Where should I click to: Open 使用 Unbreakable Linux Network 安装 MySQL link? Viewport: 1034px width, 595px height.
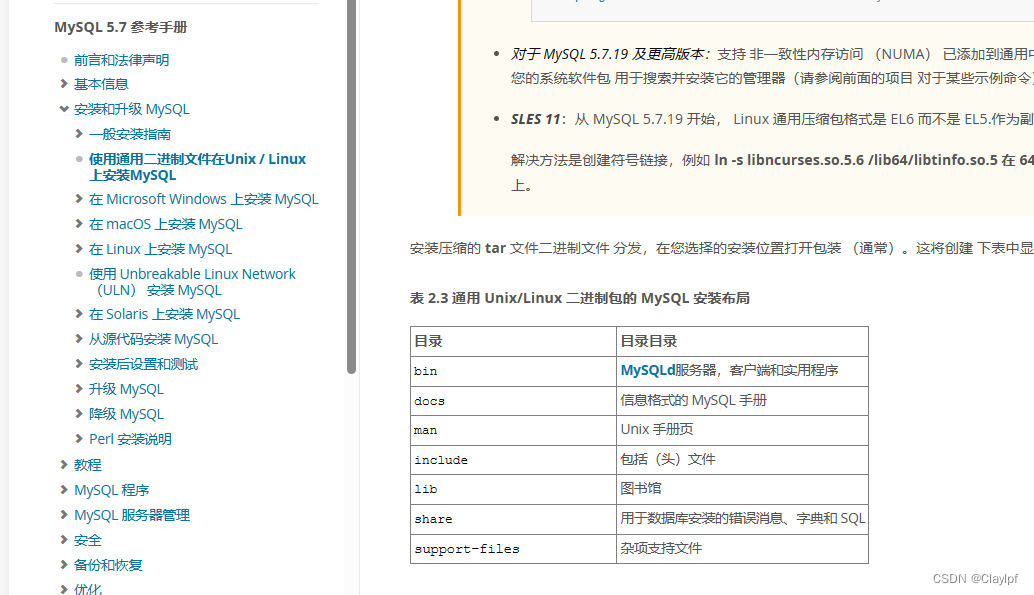[x=192, y=282]
